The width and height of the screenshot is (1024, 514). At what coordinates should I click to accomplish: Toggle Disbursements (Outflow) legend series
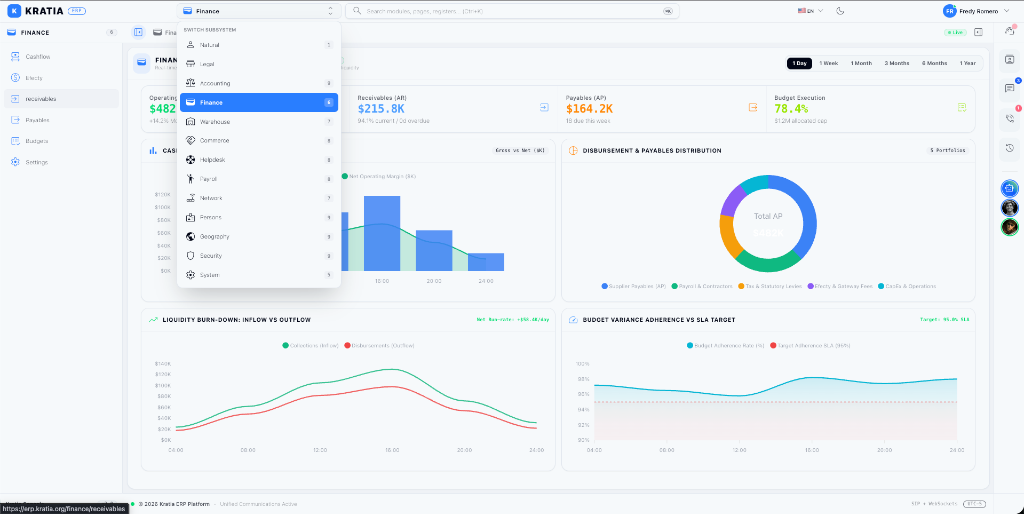click(x=379, y=345)
